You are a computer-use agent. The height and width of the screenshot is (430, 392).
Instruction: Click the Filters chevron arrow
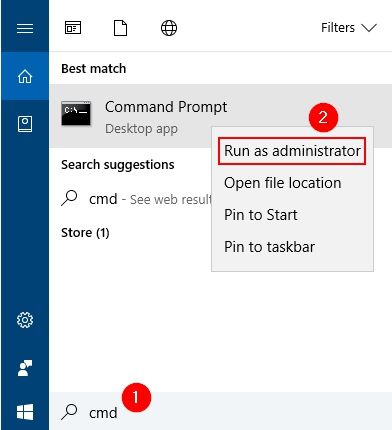click(x=369, y=28)
